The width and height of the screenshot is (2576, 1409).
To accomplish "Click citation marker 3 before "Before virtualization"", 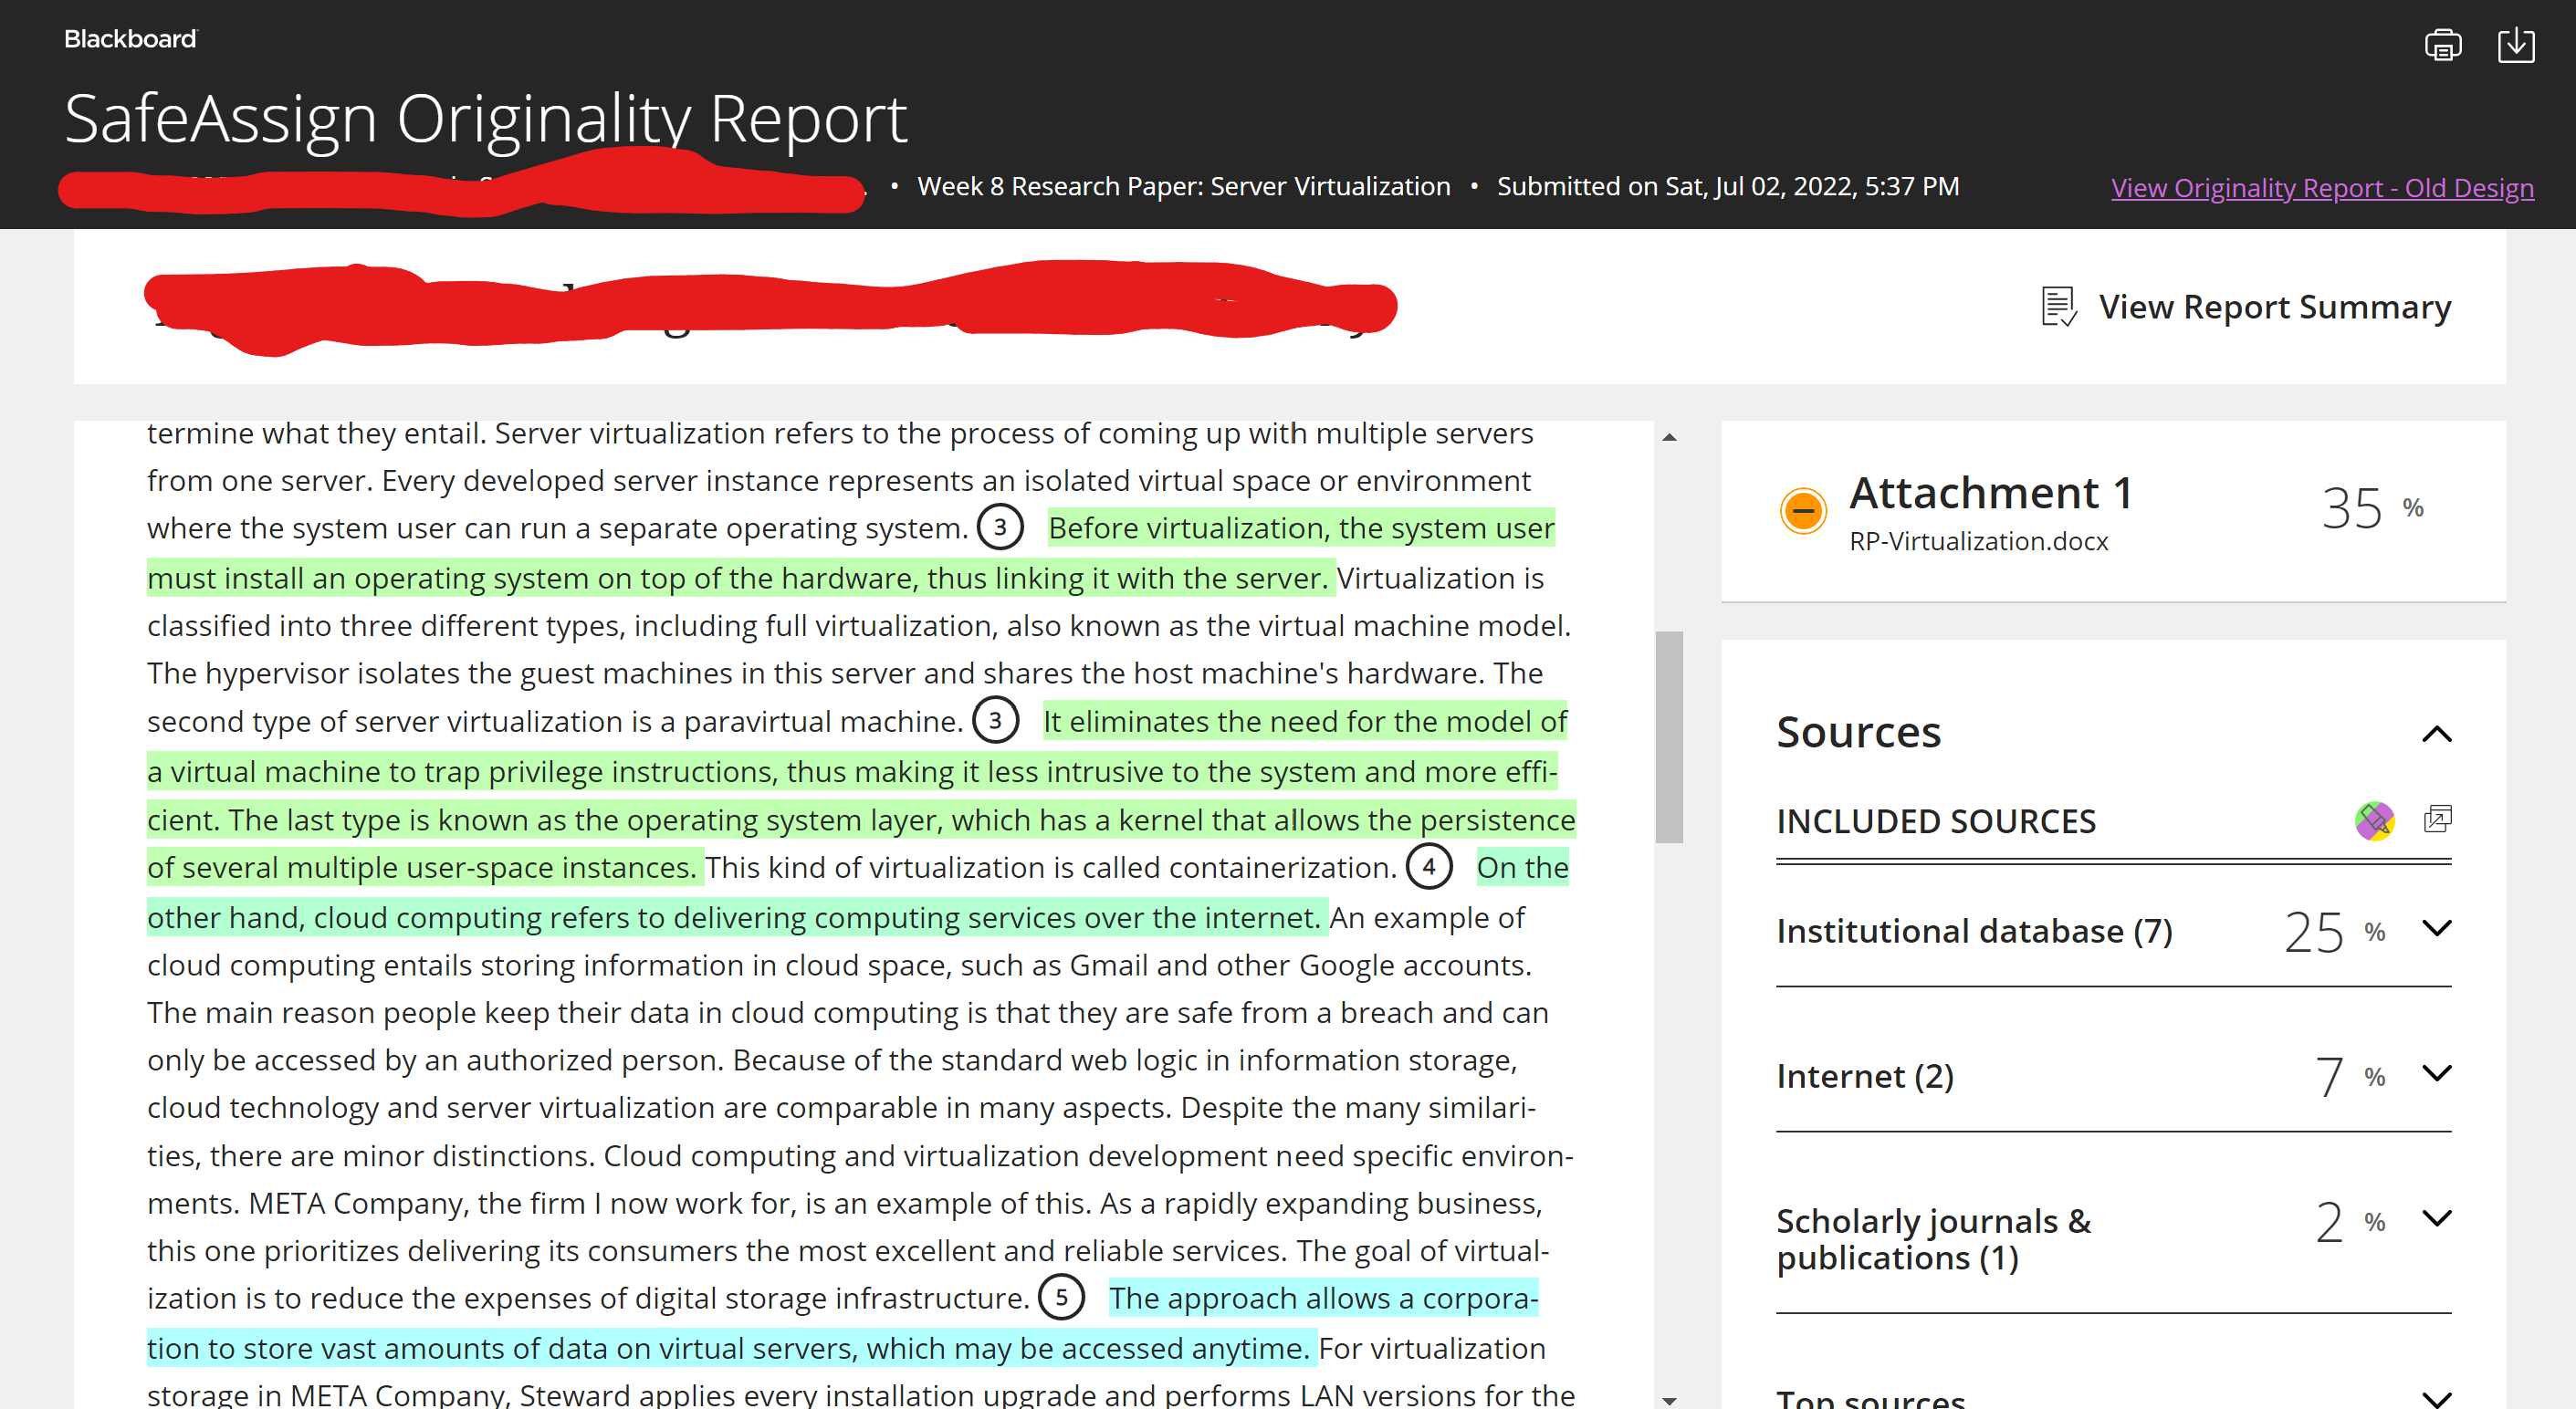I will [999, 528].
